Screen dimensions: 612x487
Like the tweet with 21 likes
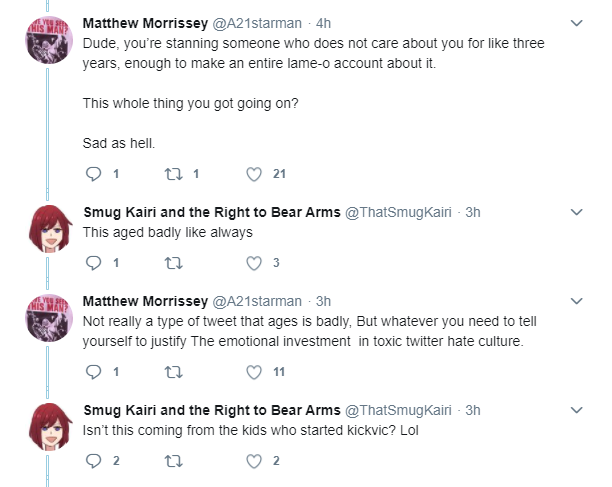tap(254, 174)
